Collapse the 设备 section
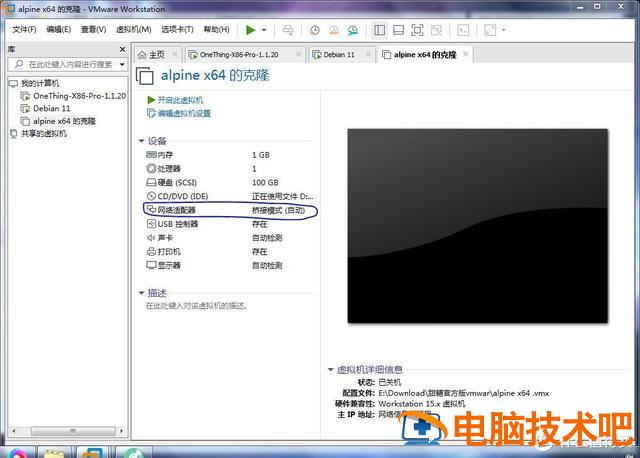 pyautogui.click(x=142, y=141)
